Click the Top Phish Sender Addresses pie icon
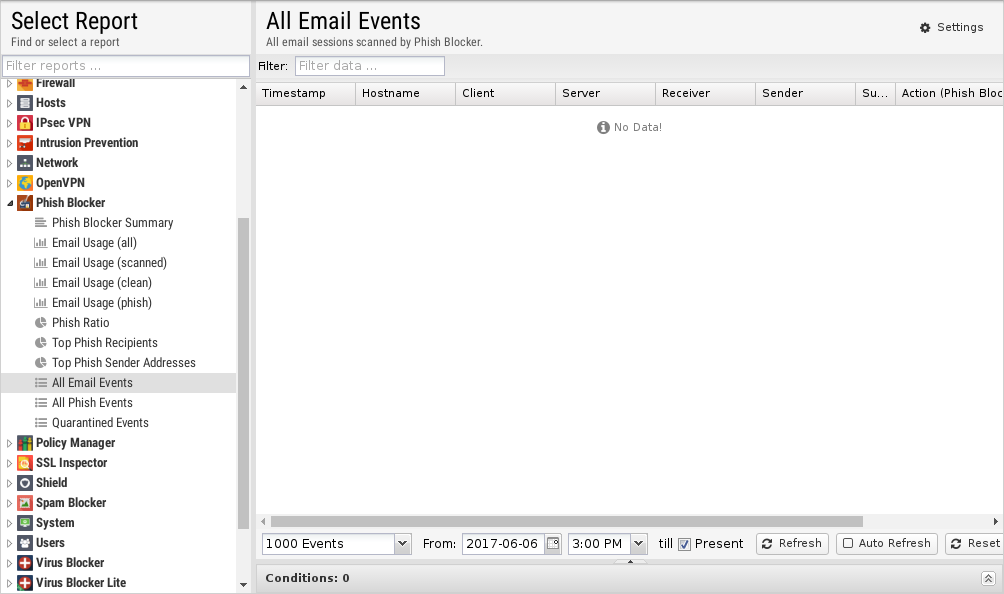 pos(40,362)
